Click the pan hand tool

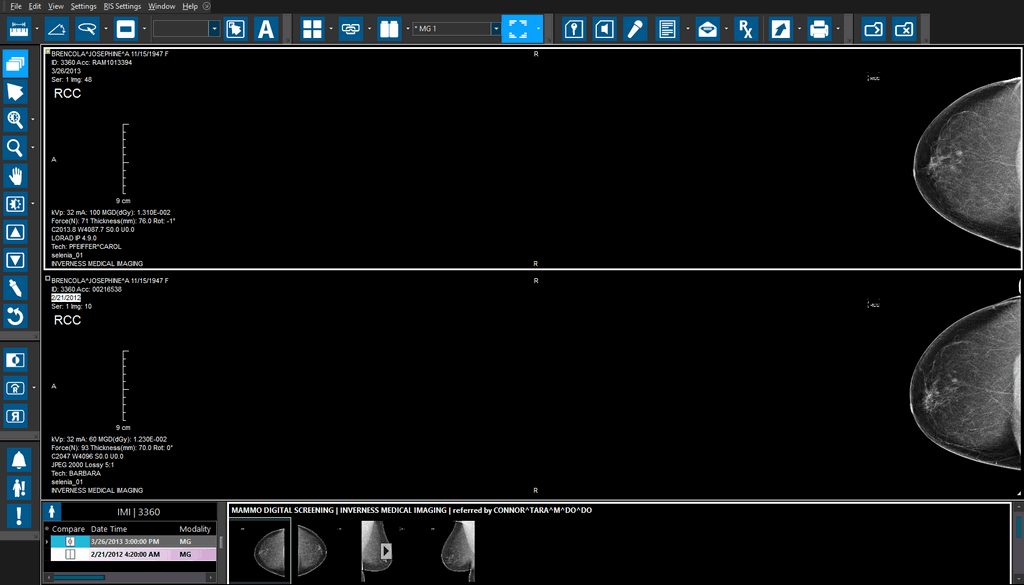point(15,176)
